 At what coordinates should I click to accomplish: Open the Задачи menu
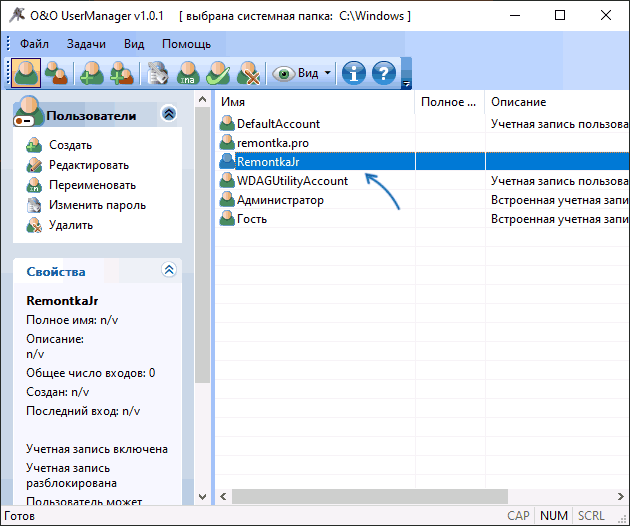(86, 44)
